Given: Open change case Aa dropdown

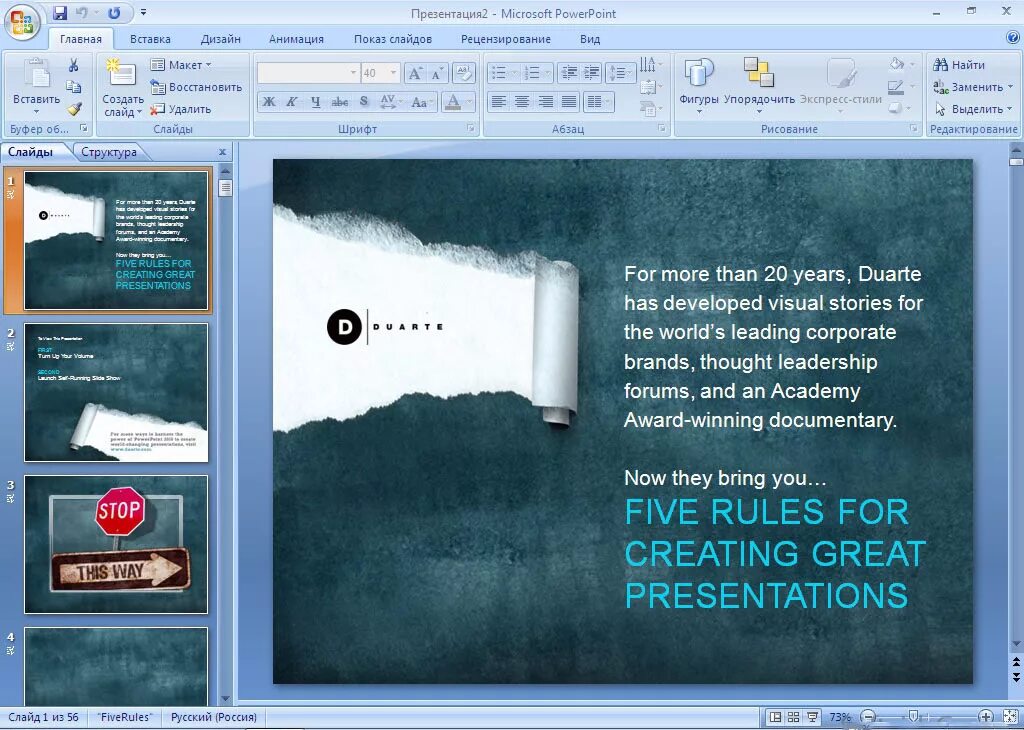Looking at the screenshot, I should point(421,102).
